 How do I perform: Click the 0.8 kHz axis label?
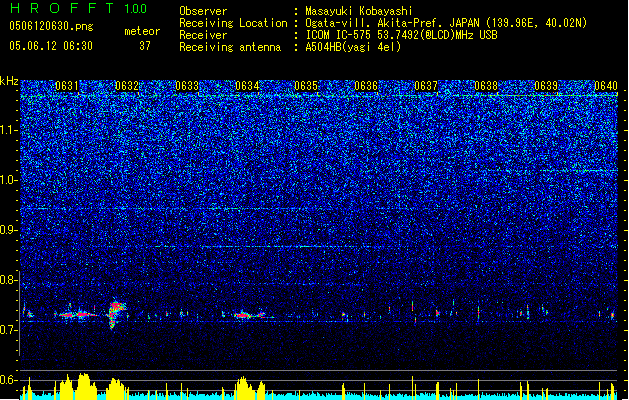point(8,280)
